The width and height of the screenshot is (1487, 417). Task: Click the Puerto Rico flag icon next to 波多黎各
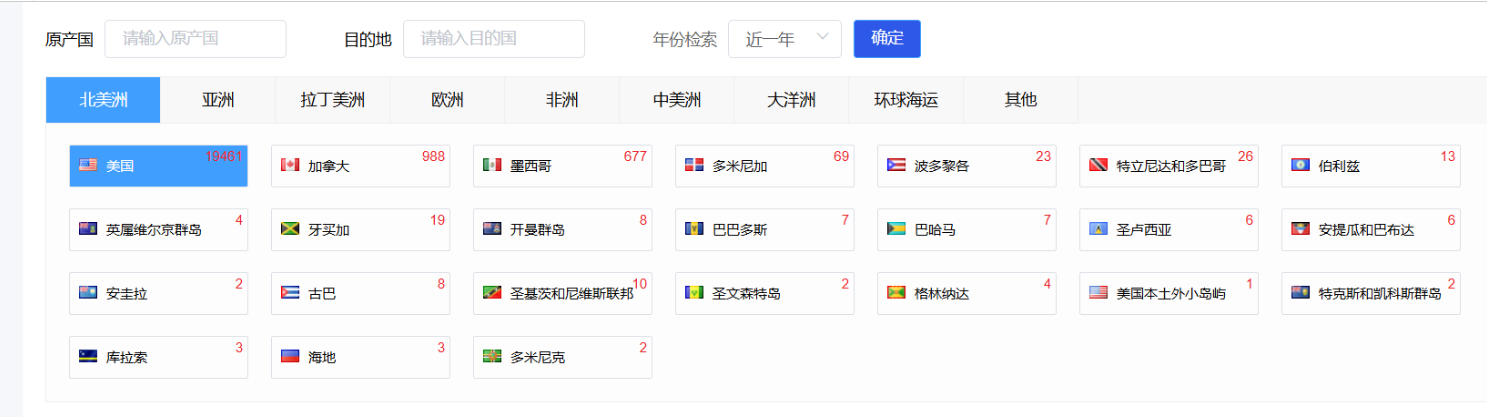896,166
